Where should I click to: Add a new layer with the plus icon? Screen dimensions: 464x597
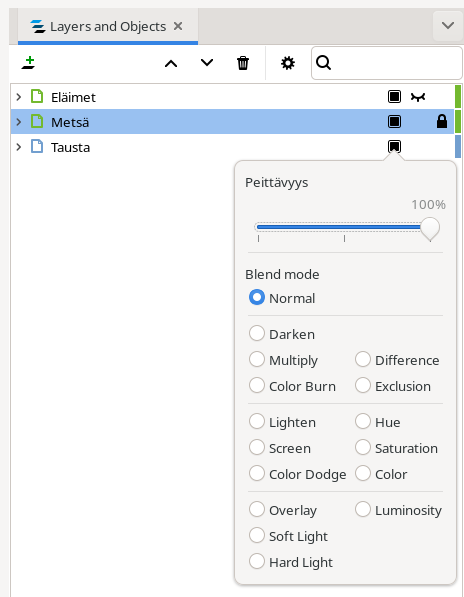29,63
